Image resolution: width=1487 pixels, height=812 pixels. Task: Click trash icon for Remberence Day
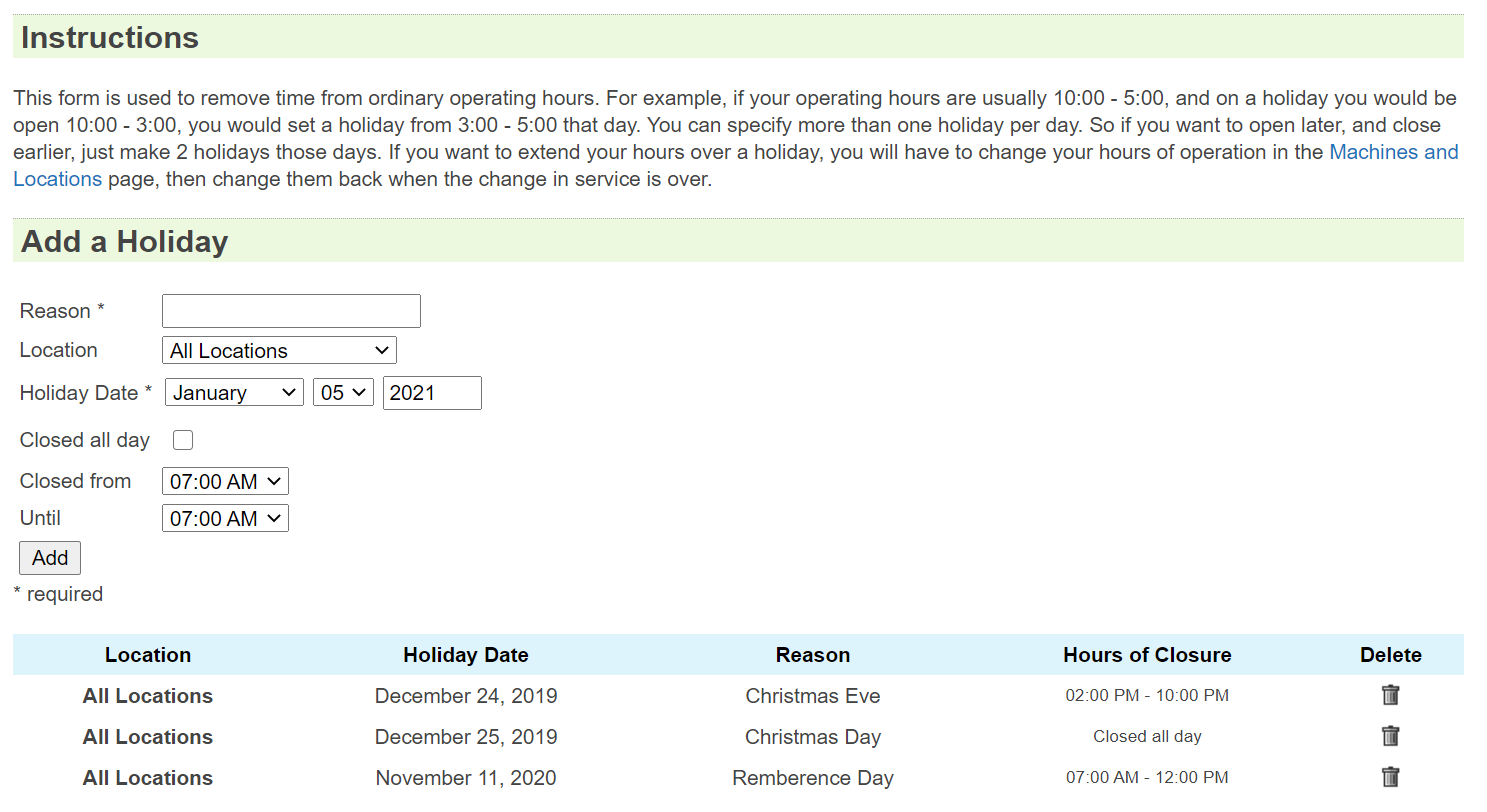1390,777
